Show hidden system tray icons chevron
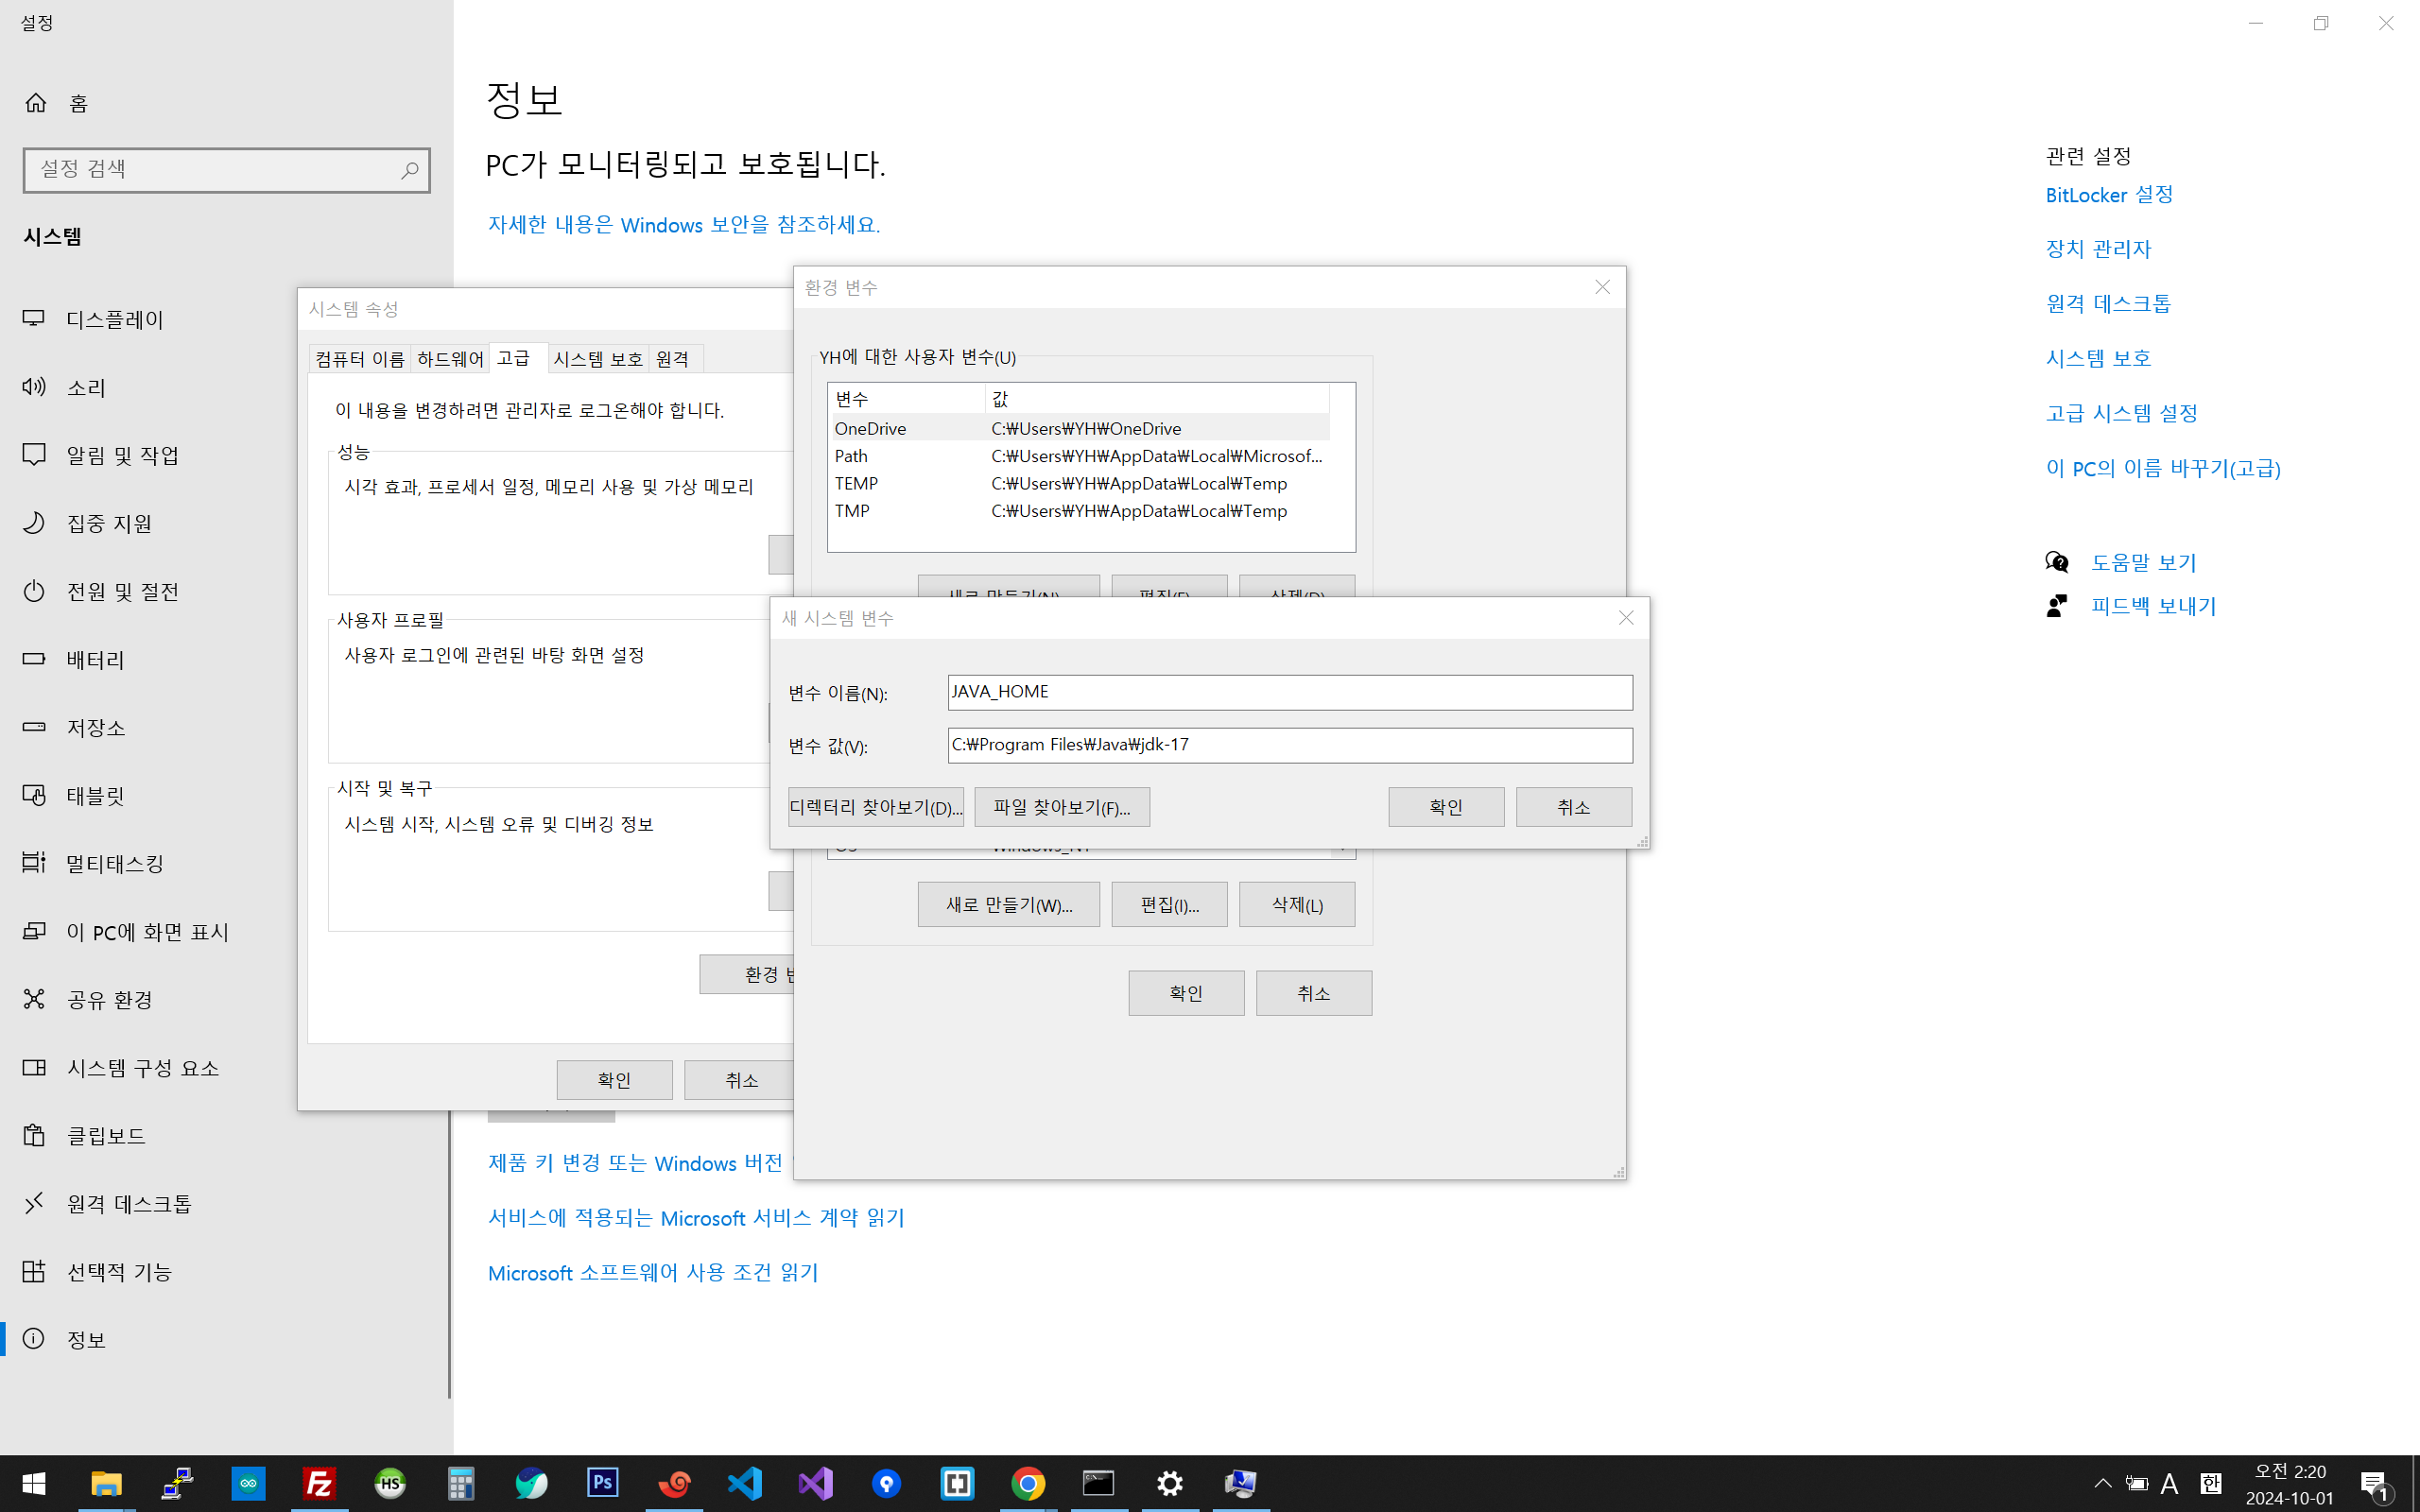Image resolution: width=2420 pixels, height=1512 pixels. (2102, 1483)
